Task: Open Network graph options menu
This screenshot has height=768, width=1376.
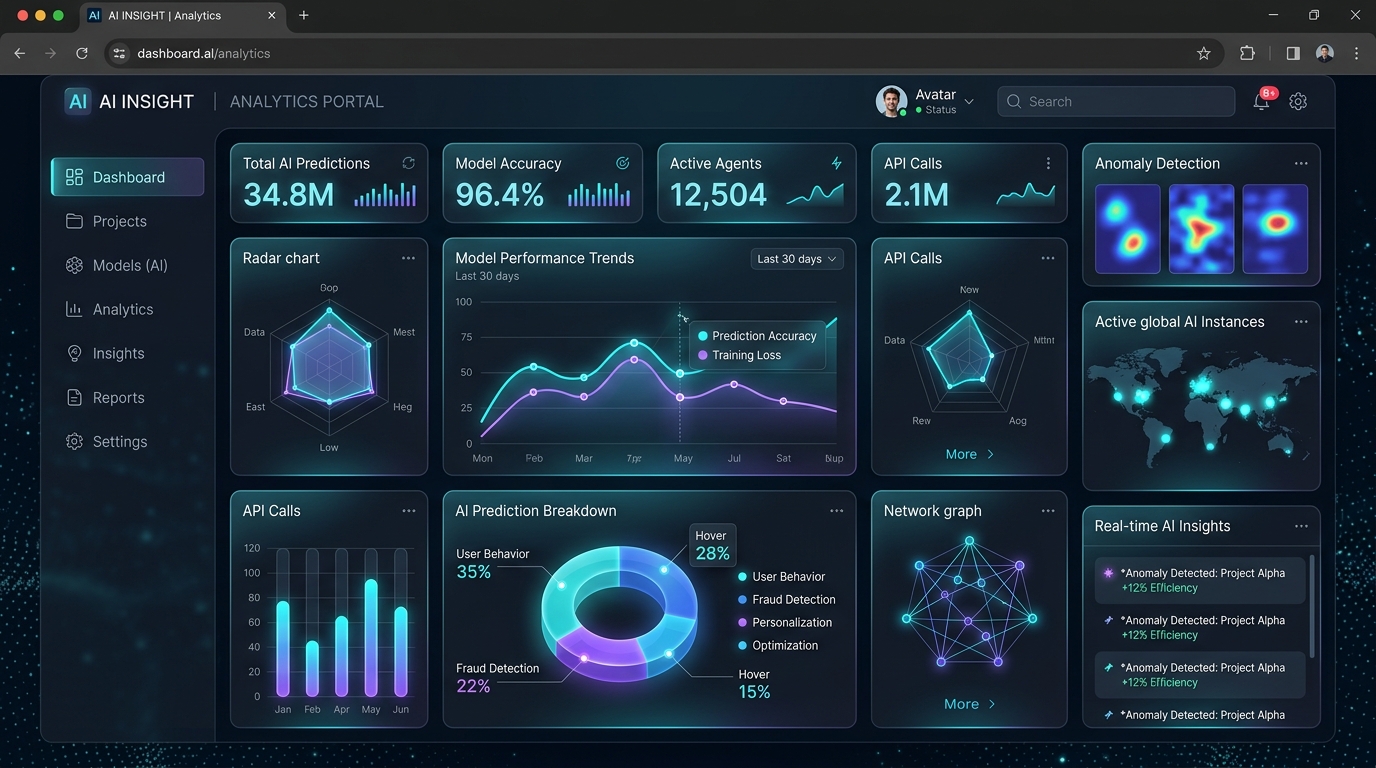Action: (x=1048, y=511)
